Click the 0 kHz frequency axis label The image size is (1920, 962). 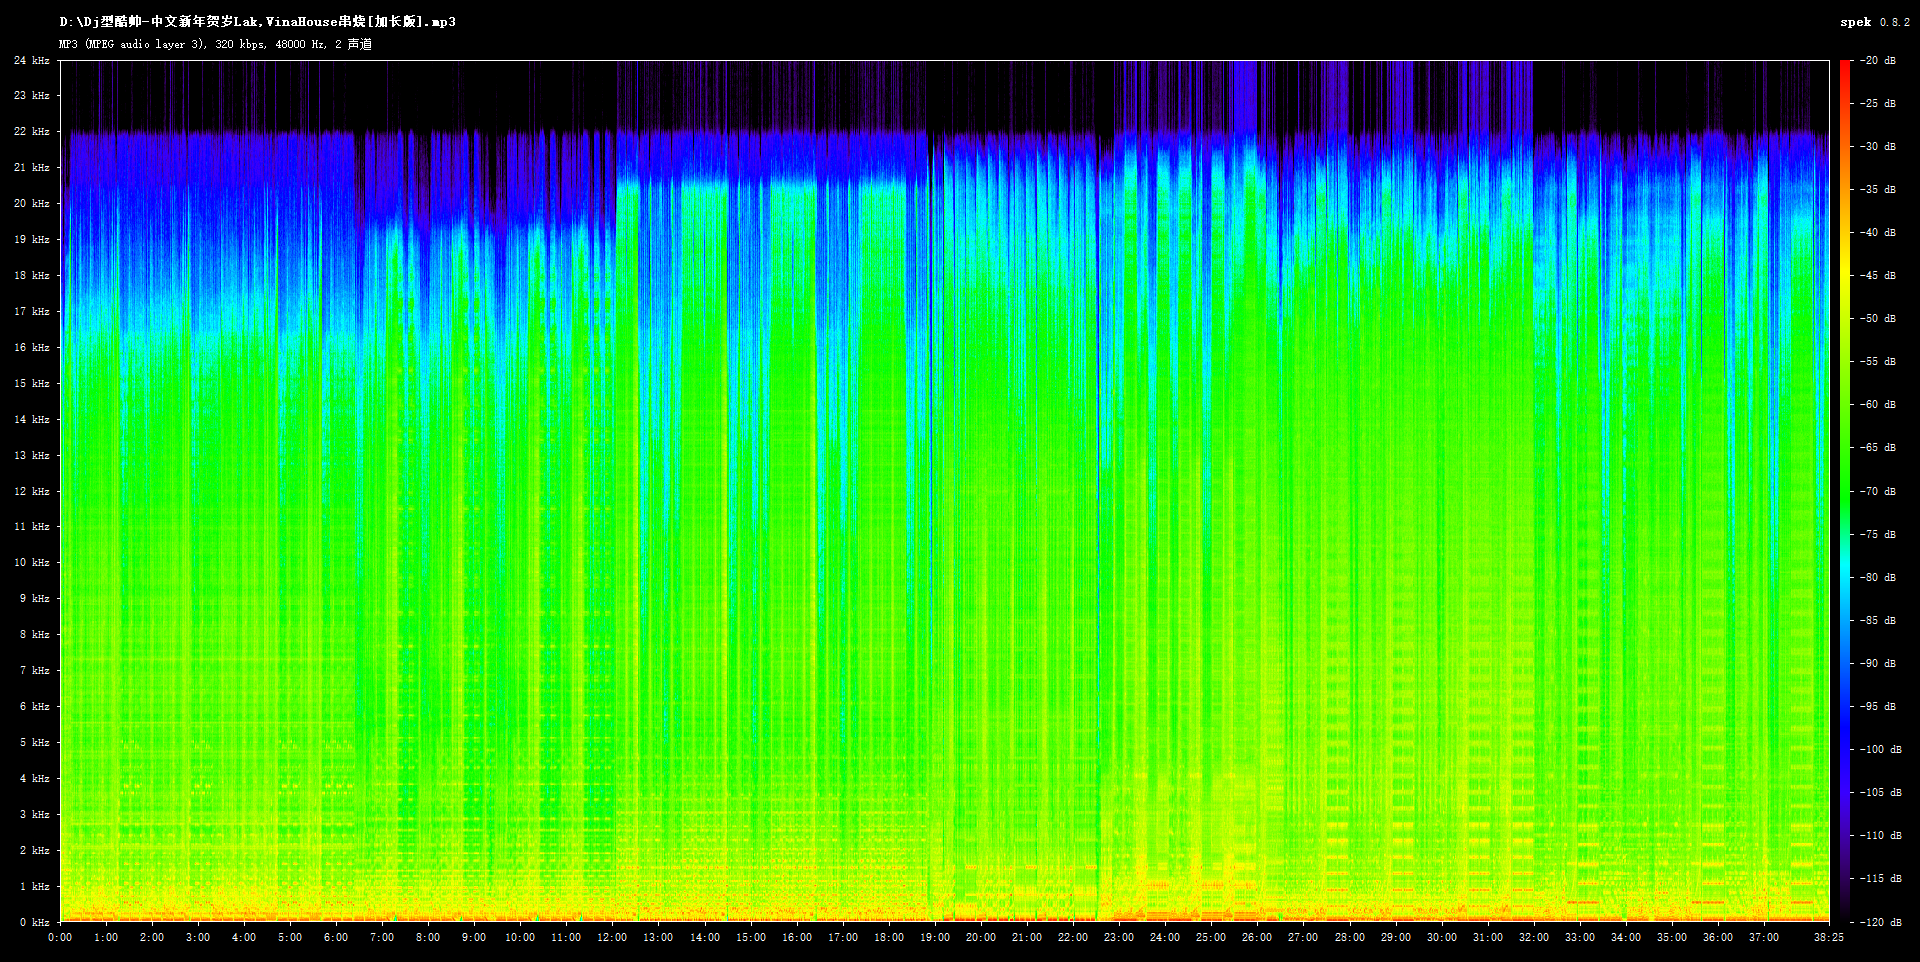35,922
